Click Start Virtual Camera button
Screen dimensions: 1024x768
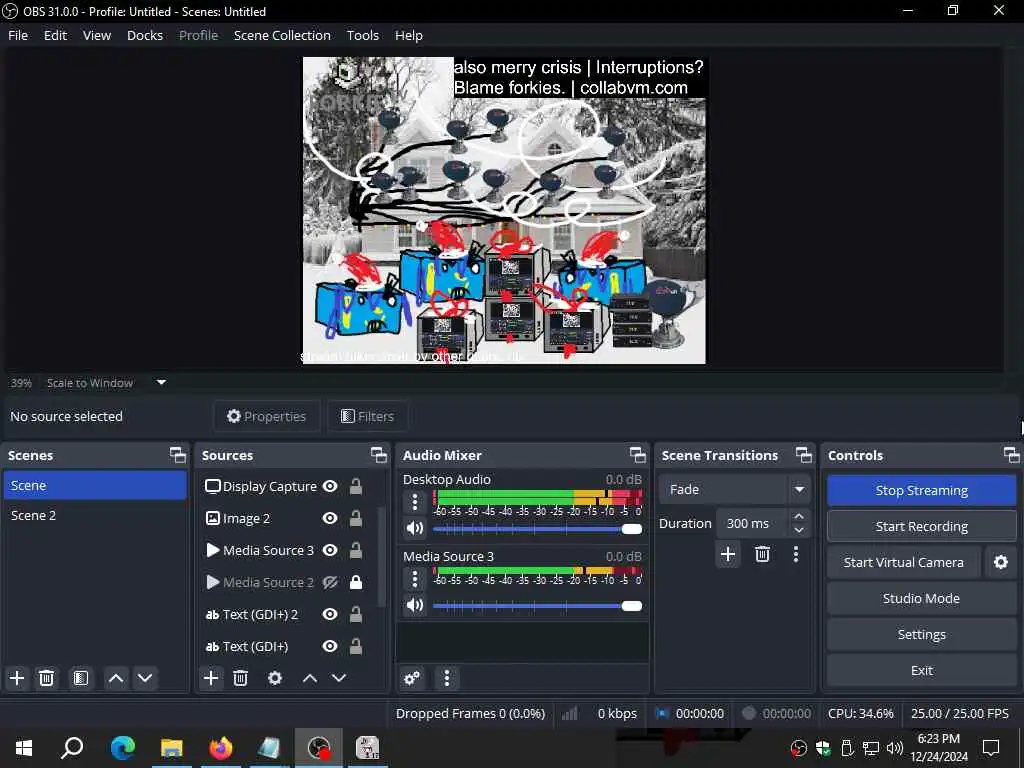pyautogui.click(x=903, y=562)
